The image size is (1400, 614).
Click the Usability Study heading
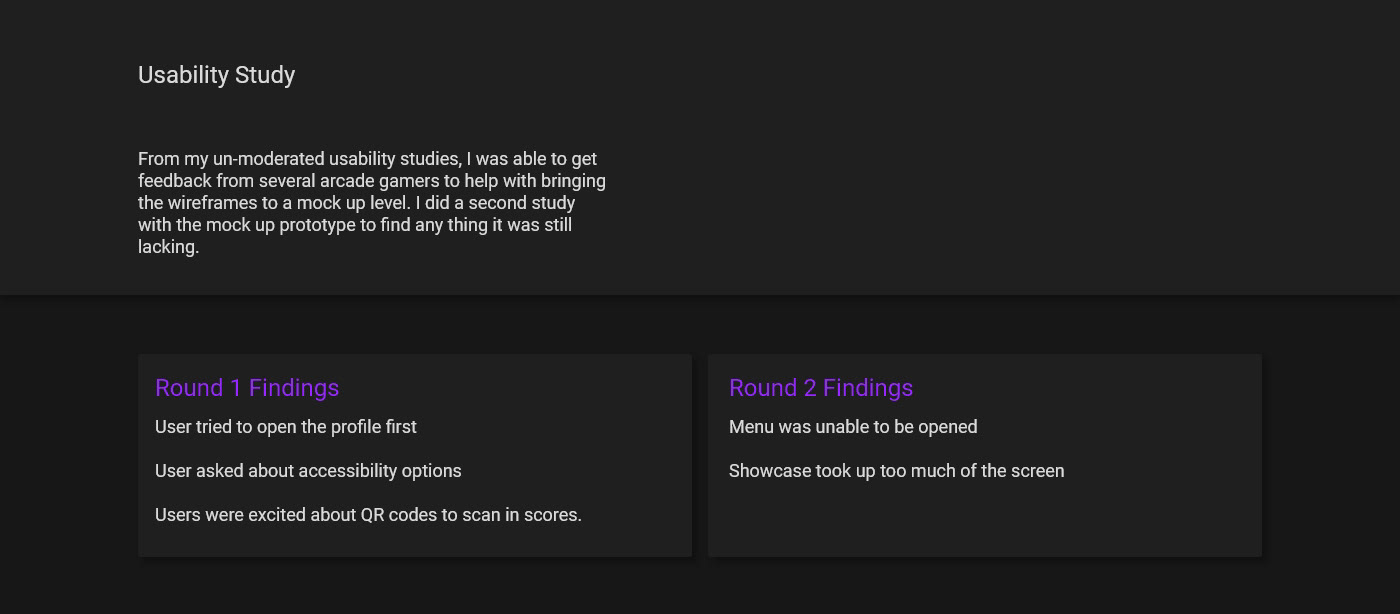[216, 75]
